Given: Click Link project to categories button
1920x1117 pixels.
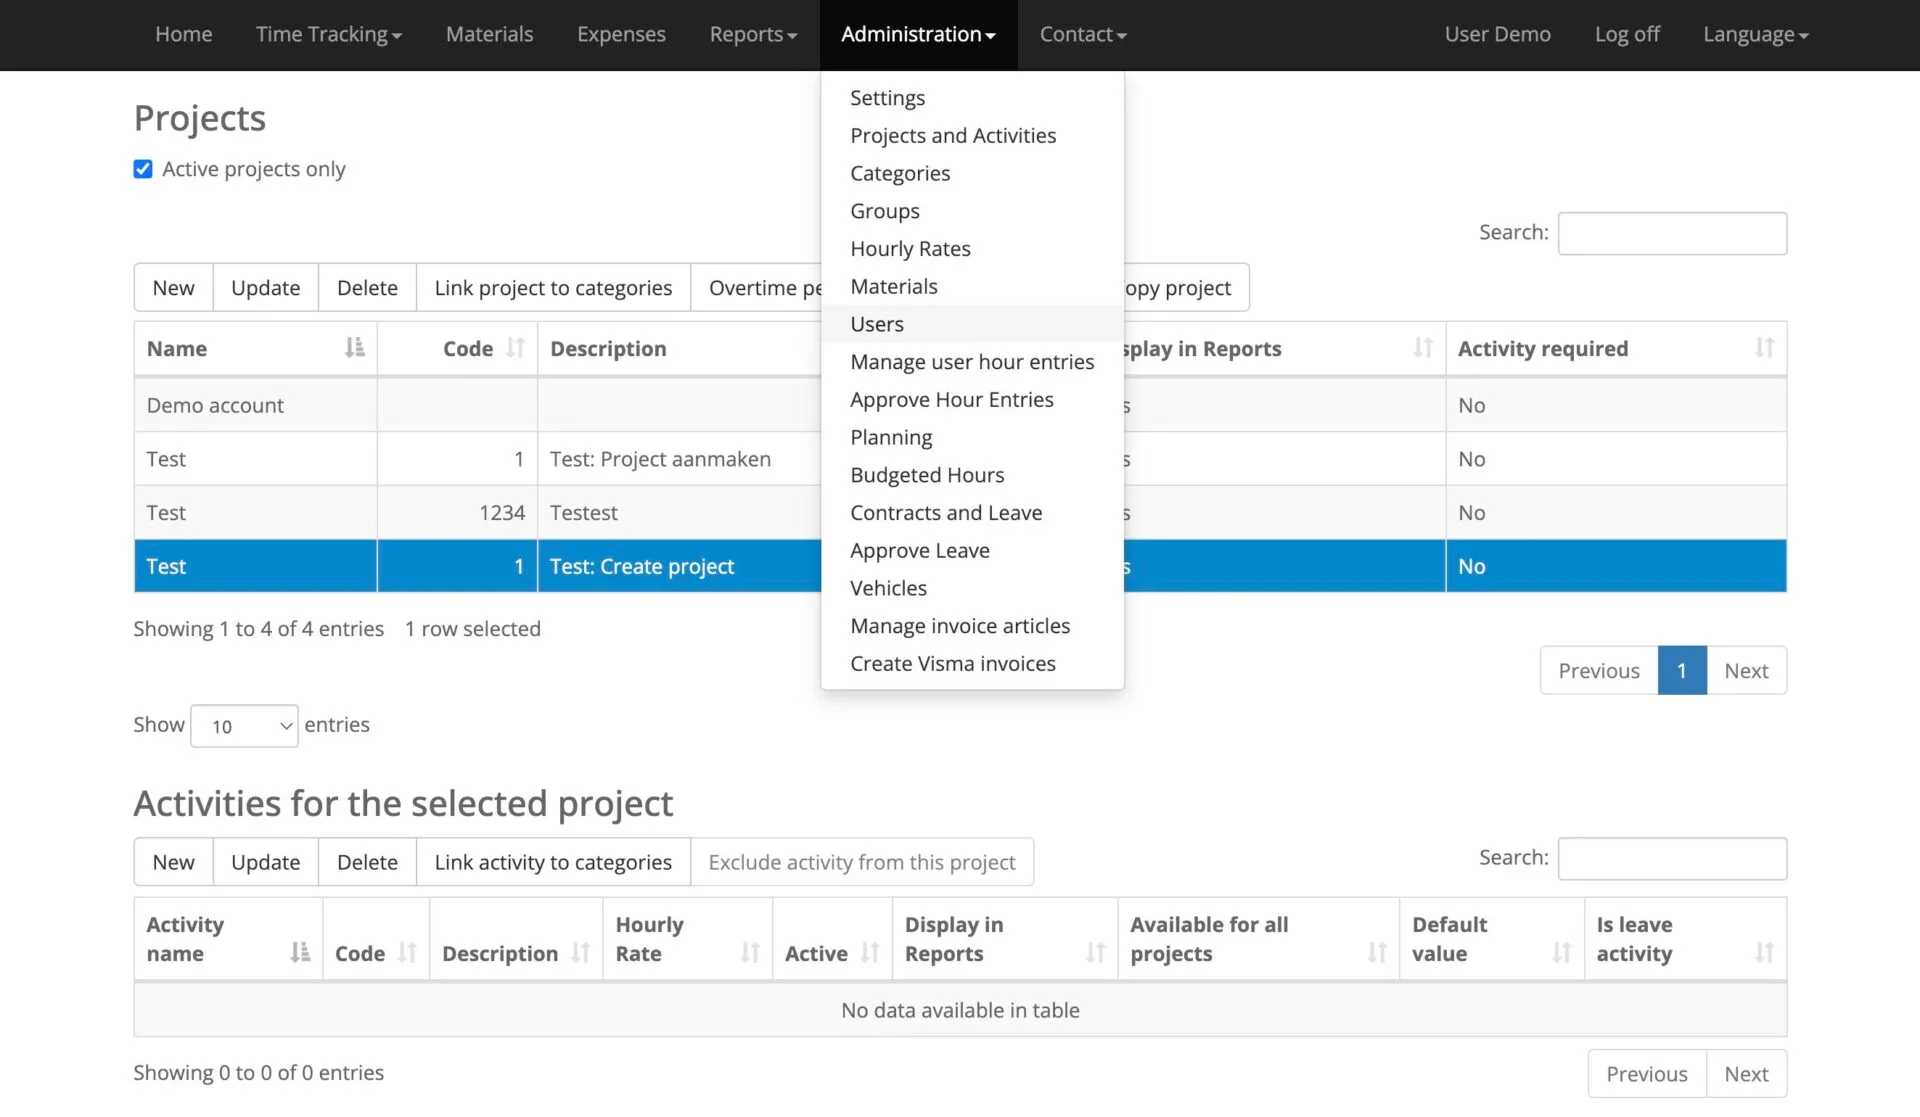Looking at the screenshot, I should tap(553, 288).
